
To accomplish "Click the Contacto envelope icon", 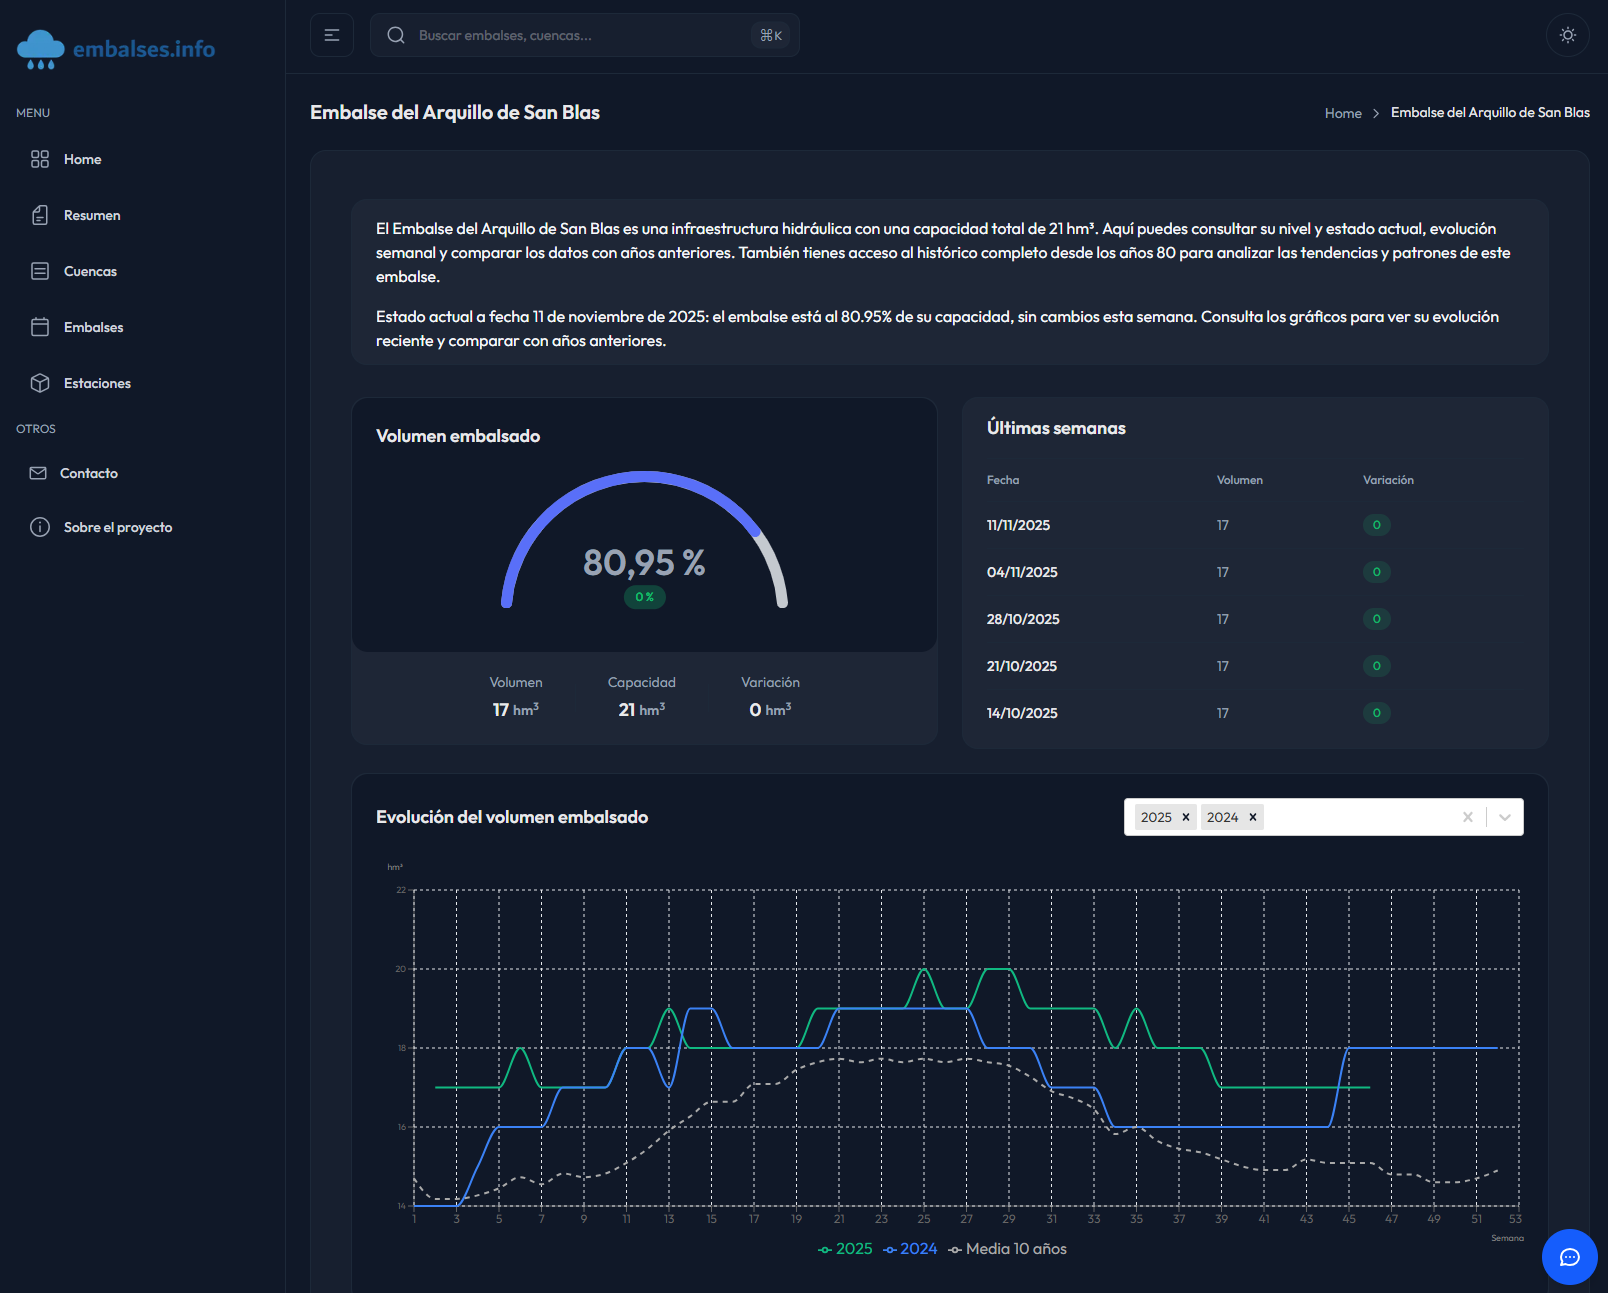I will pyautogui.click(x=38, y=473).
